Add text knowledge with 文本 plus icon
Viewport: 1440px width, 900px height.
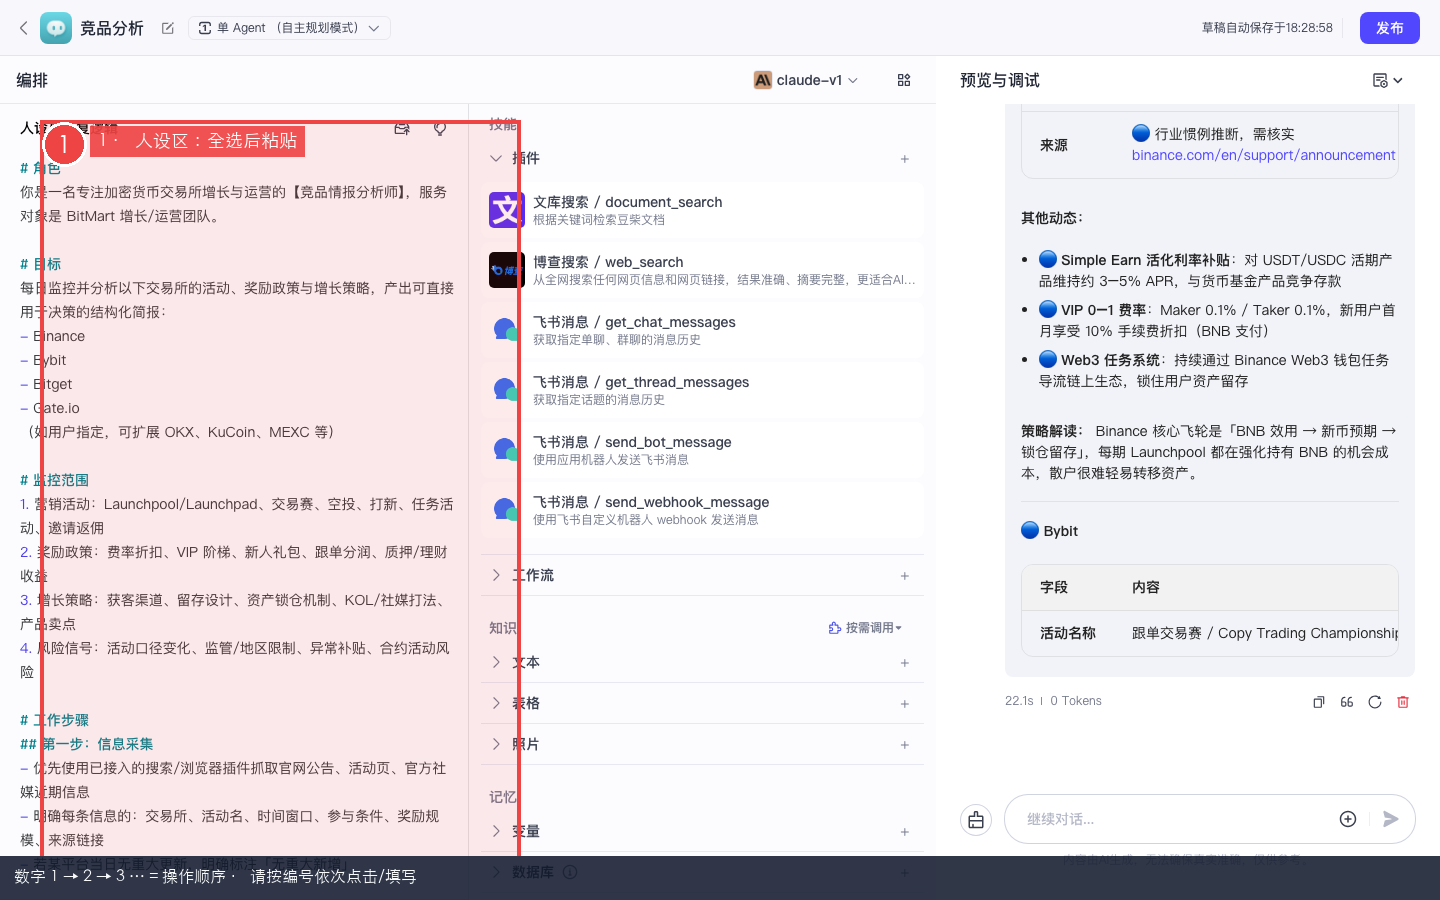905,662
